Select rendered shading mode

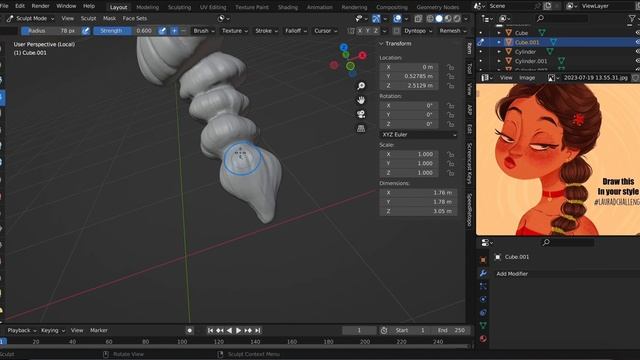coord(457,18)
